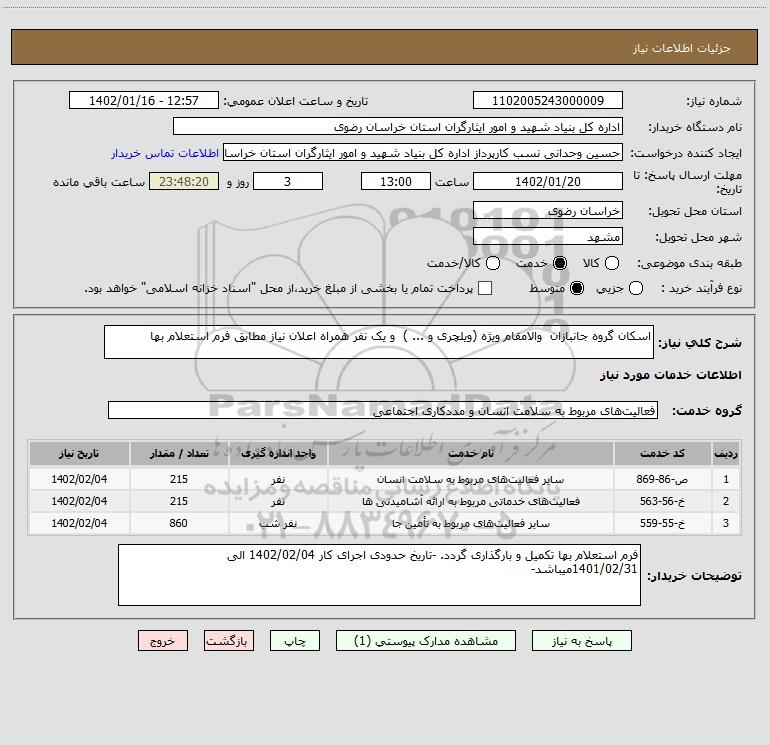Click service code ص-86-869
Image resolution: width=770 pixels, height=745 pixels.
pyautogui.click(x=662, y=479)
